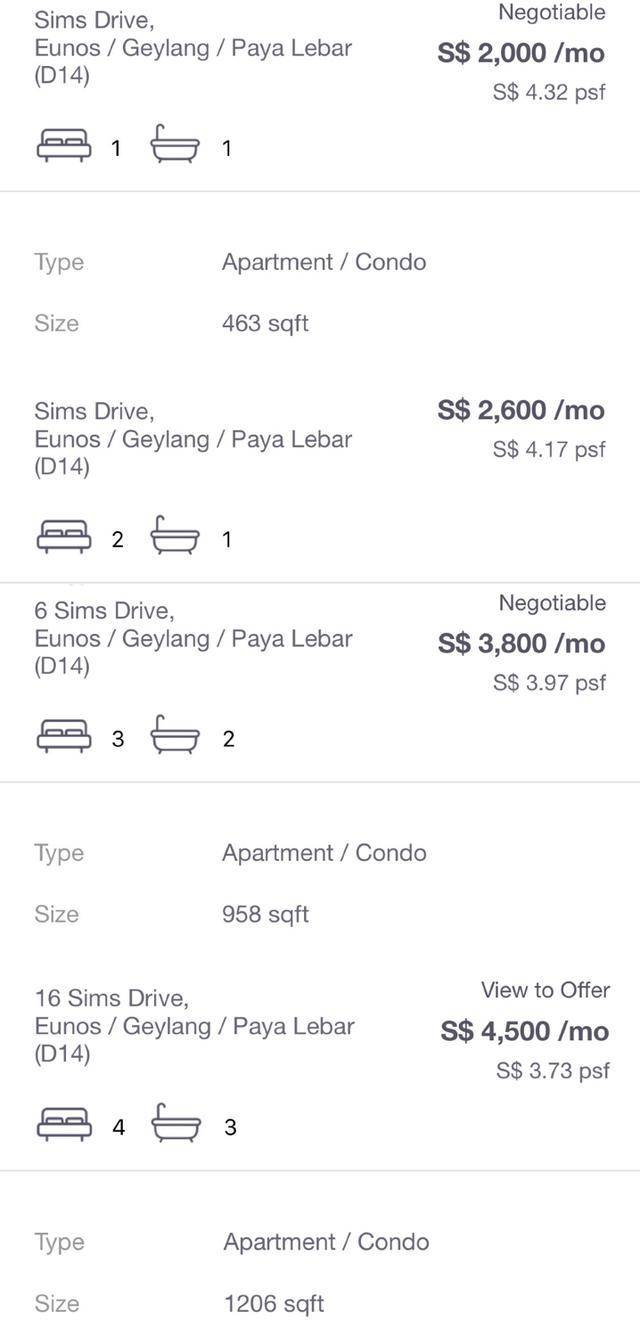Click Negotiable above the S$ 3,800 price

(552, 603)
